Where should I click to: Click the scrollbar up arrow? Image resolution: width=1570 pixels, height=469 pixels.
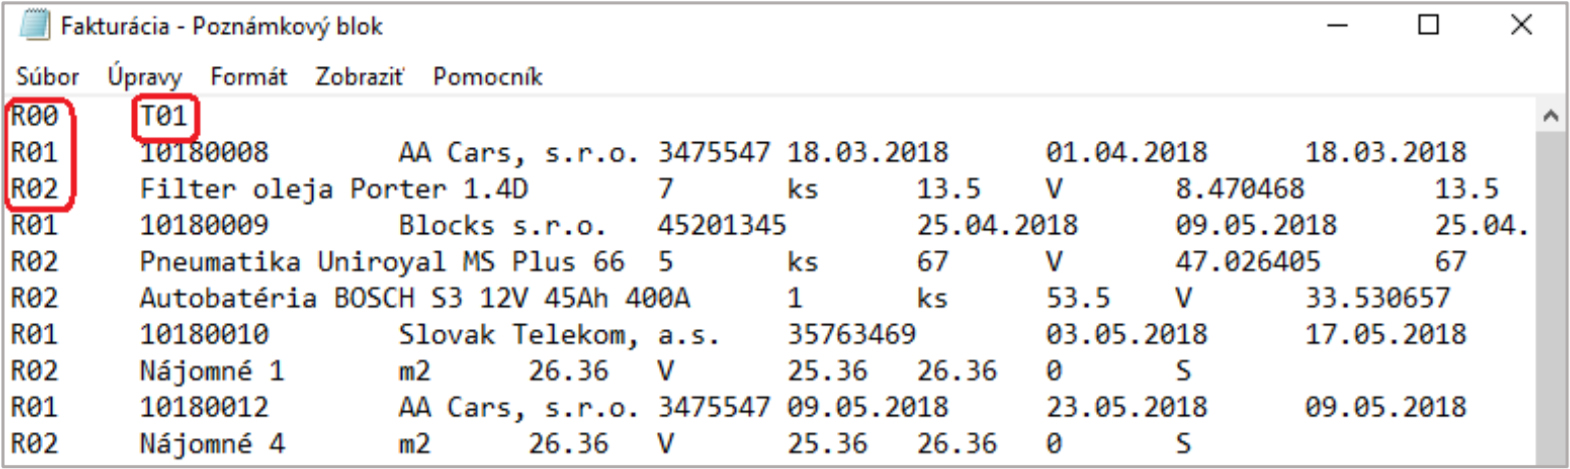click(1551, 116)
